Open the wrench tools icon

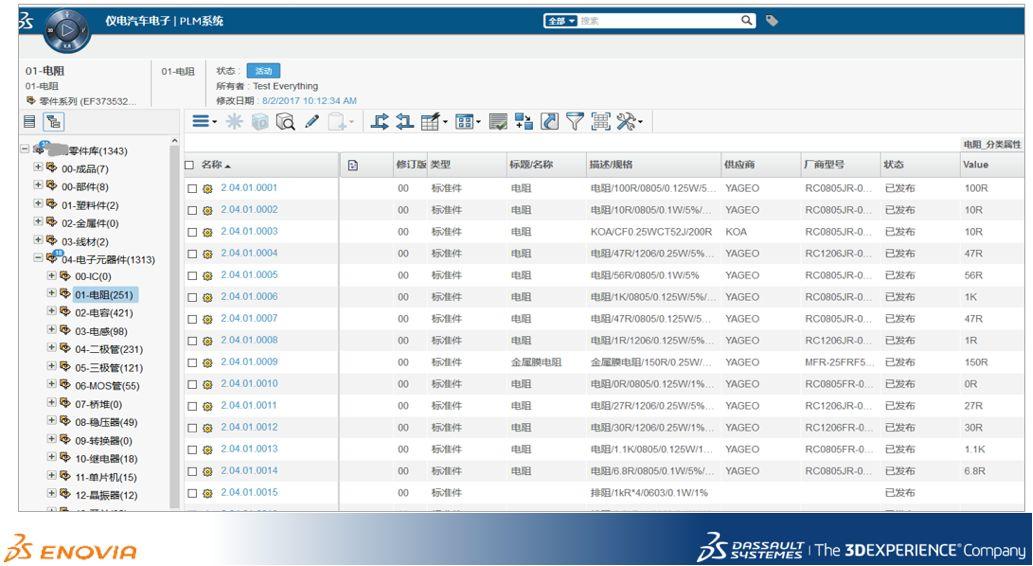[627, 121]
